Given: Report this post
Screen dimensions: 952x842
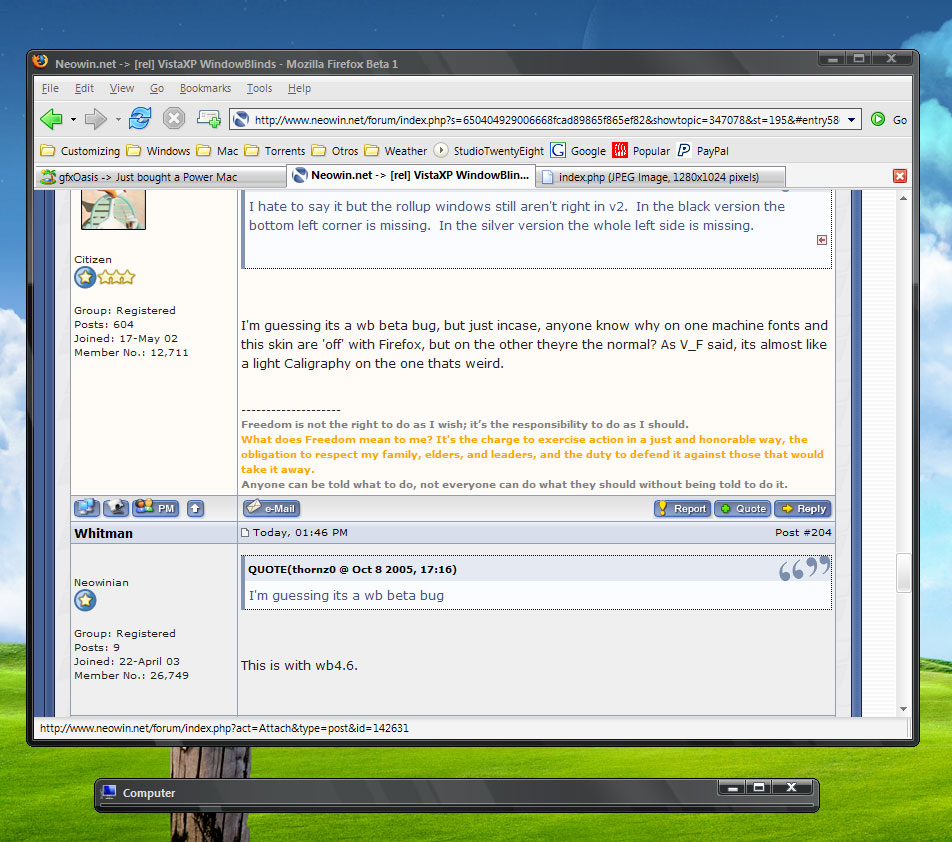Looking at the screenshot, I should [x=682, y=509].
